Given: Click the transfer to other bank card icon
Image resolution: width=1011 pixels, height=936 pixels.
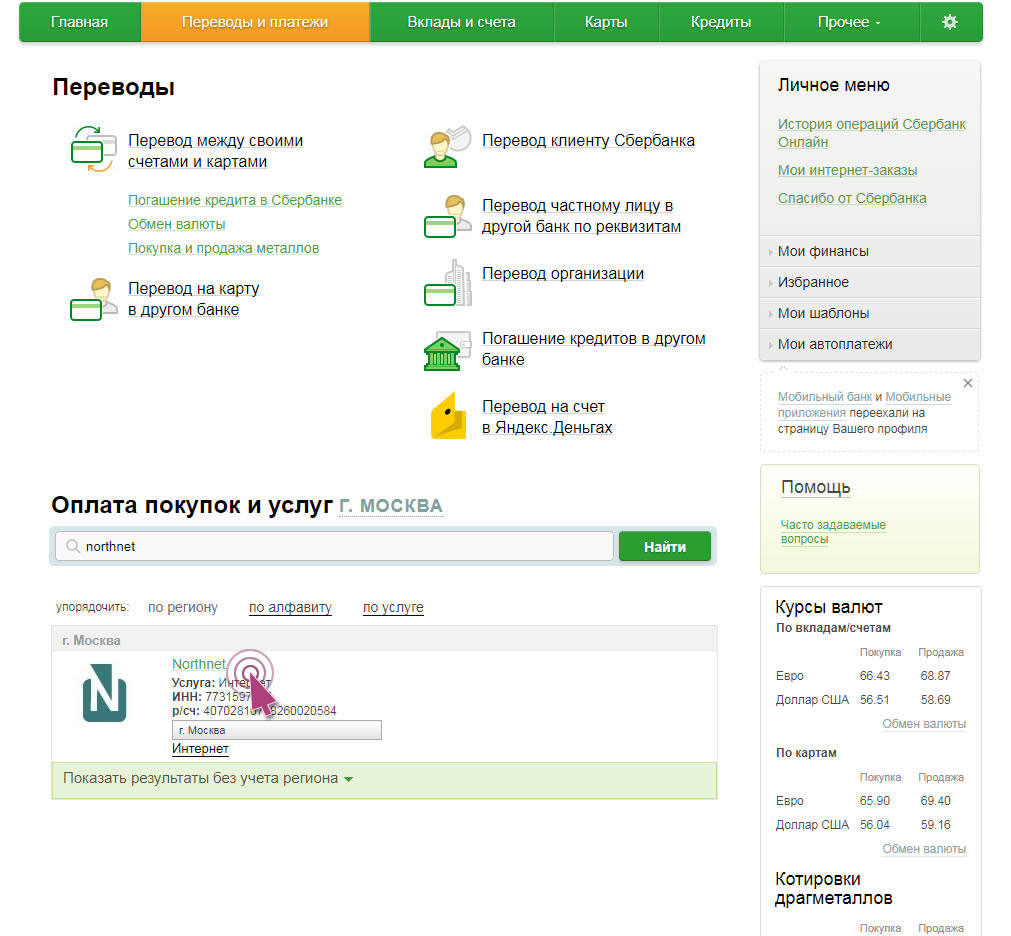Looking at the screenshot, I should pyautogui.click(x=93, y=299).
